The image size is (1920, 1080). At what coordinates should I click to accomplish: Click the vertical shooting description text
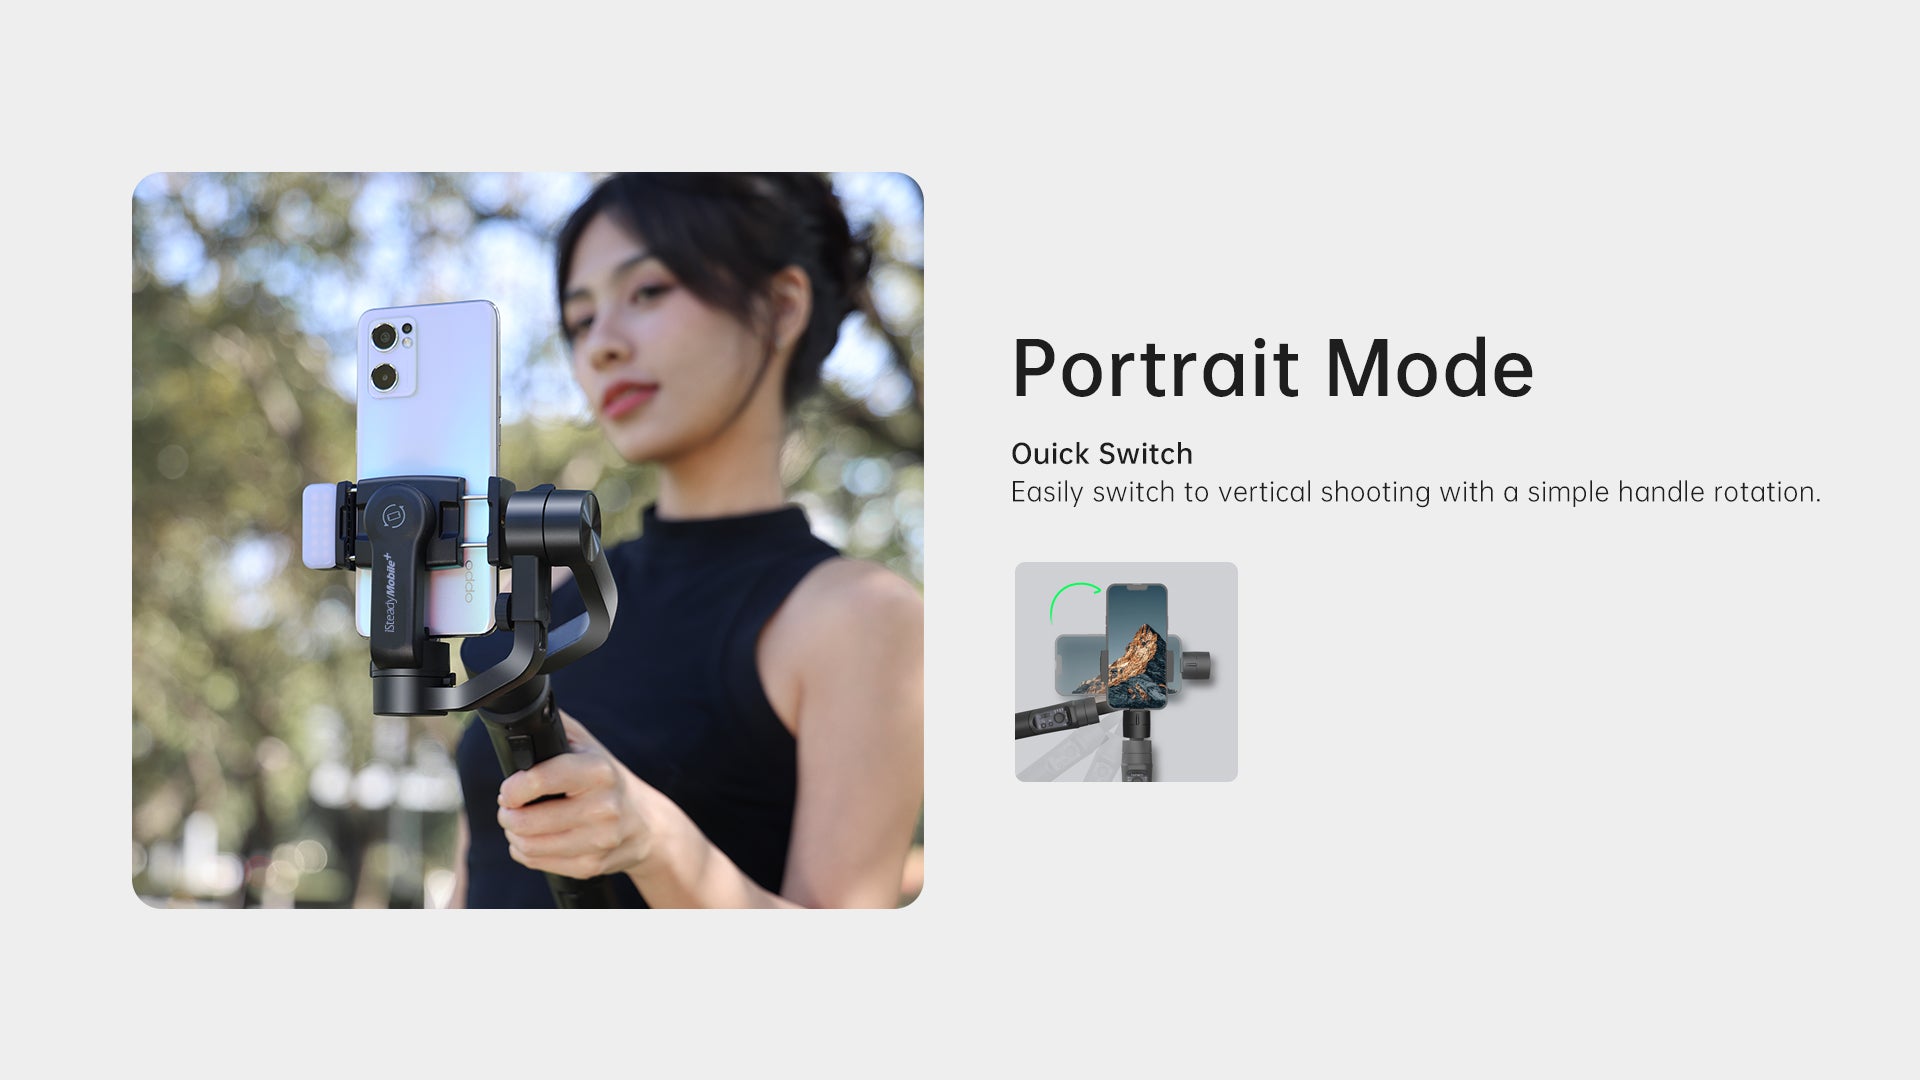[x=1415, y=492]
